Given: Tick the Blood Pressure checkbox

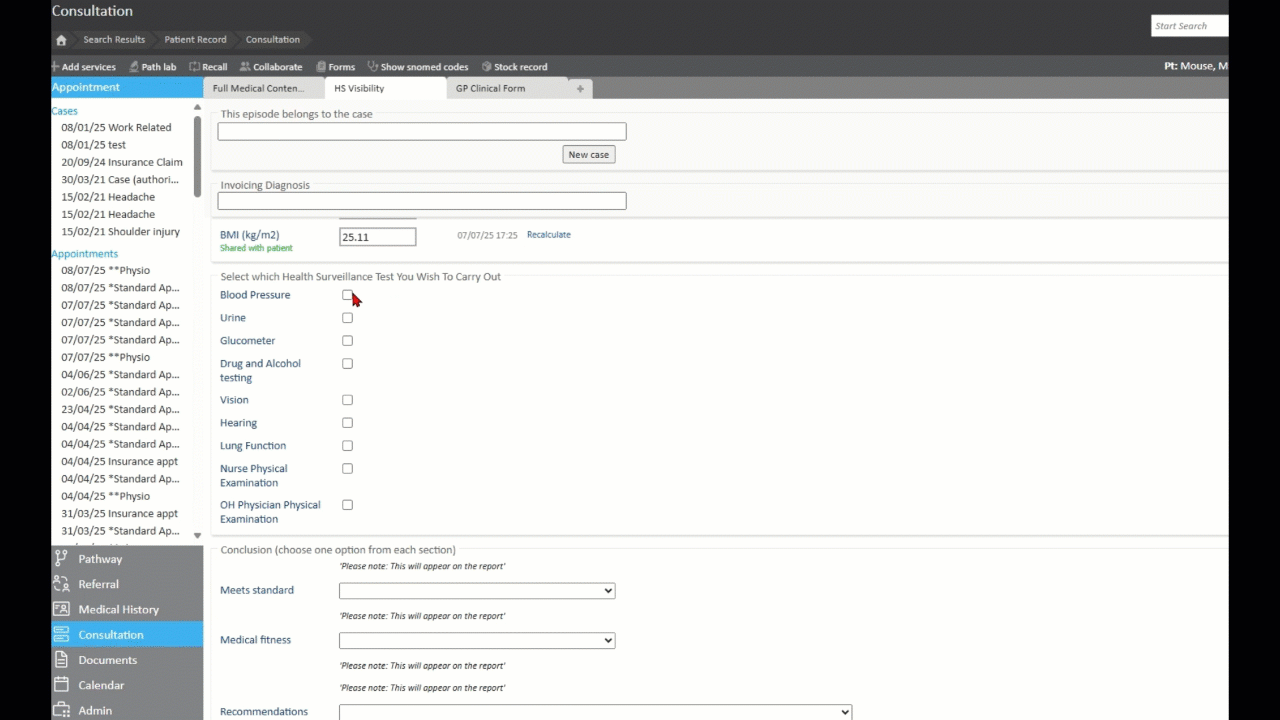Looking at the screenshot, I should (347, 295).
